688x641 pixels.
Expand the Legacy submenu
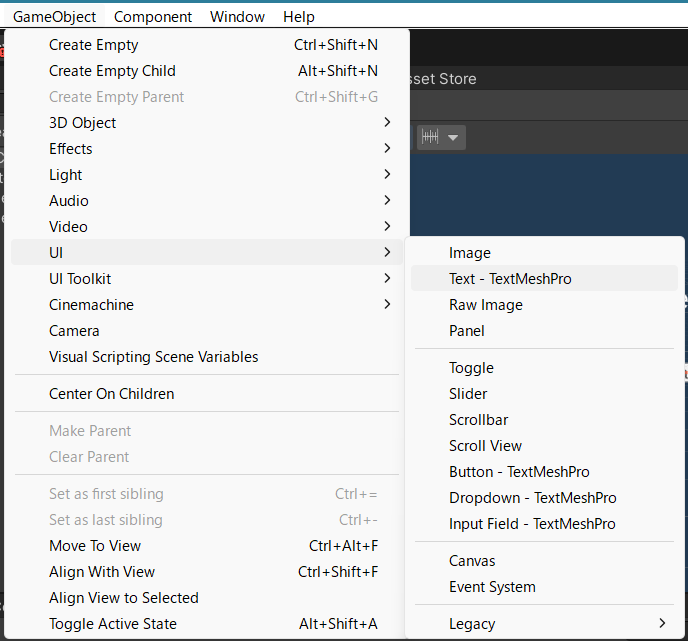pyautogui.click(x=472, y=624)
